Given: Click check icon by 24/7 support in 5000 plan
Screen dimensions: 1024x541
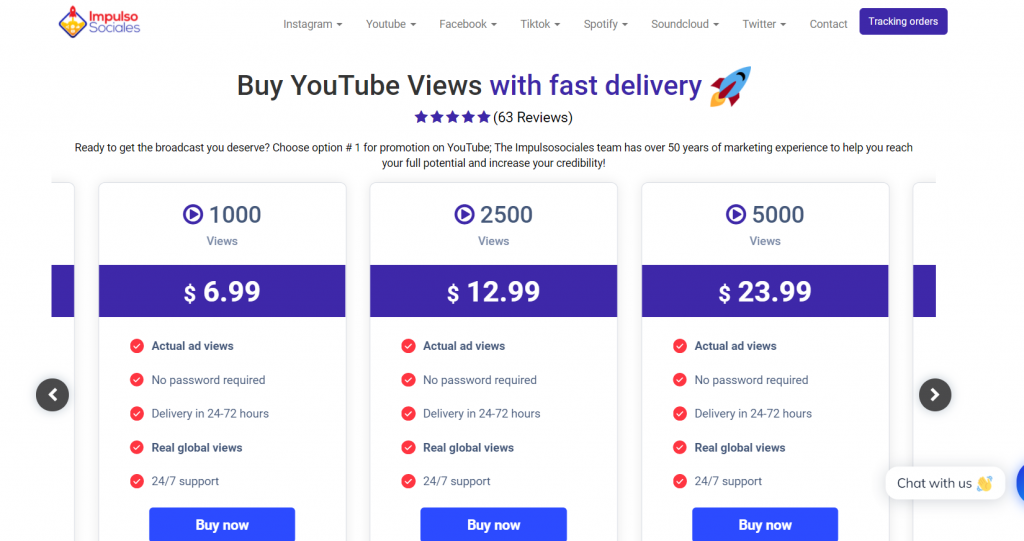Looking at the screenshot, I should click(x=680, y=481).
